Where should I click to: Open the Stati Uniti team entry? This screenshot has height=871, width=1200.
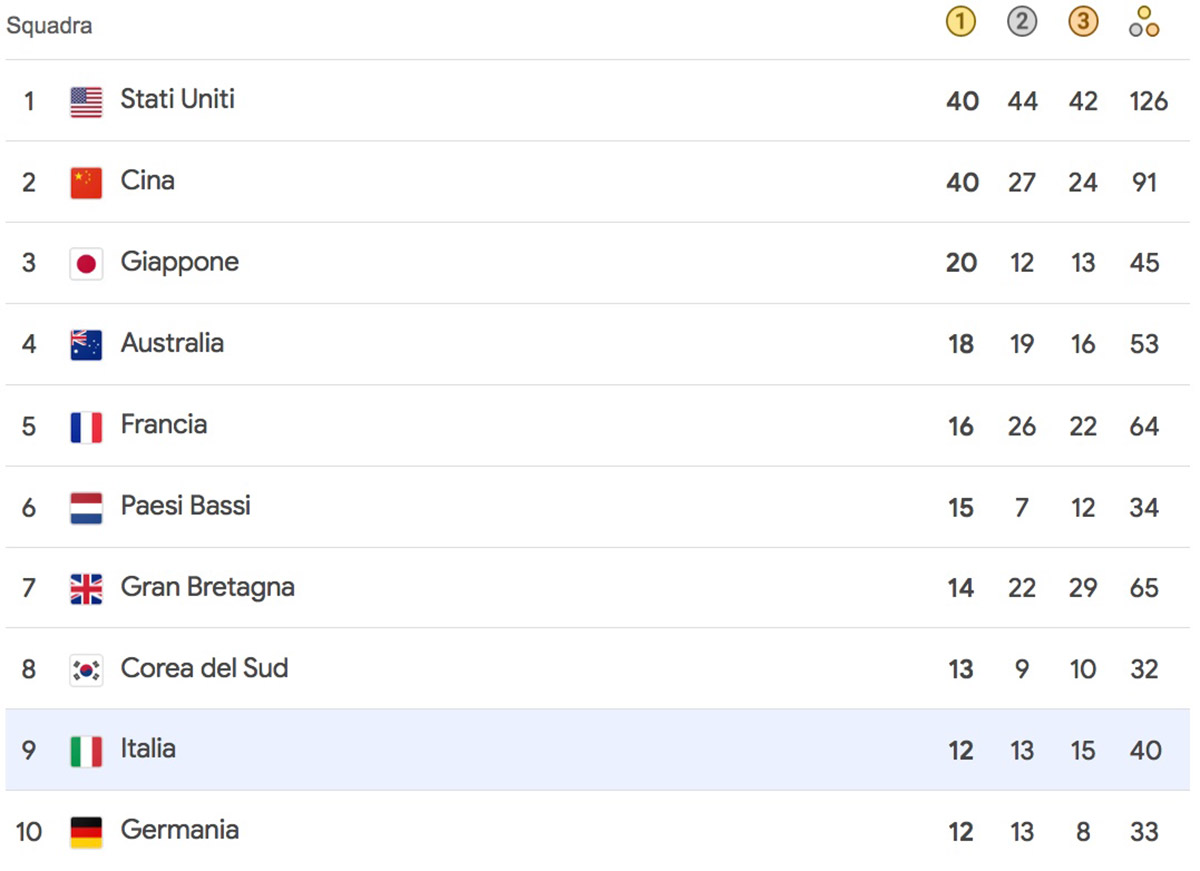(x=177, y=100)
